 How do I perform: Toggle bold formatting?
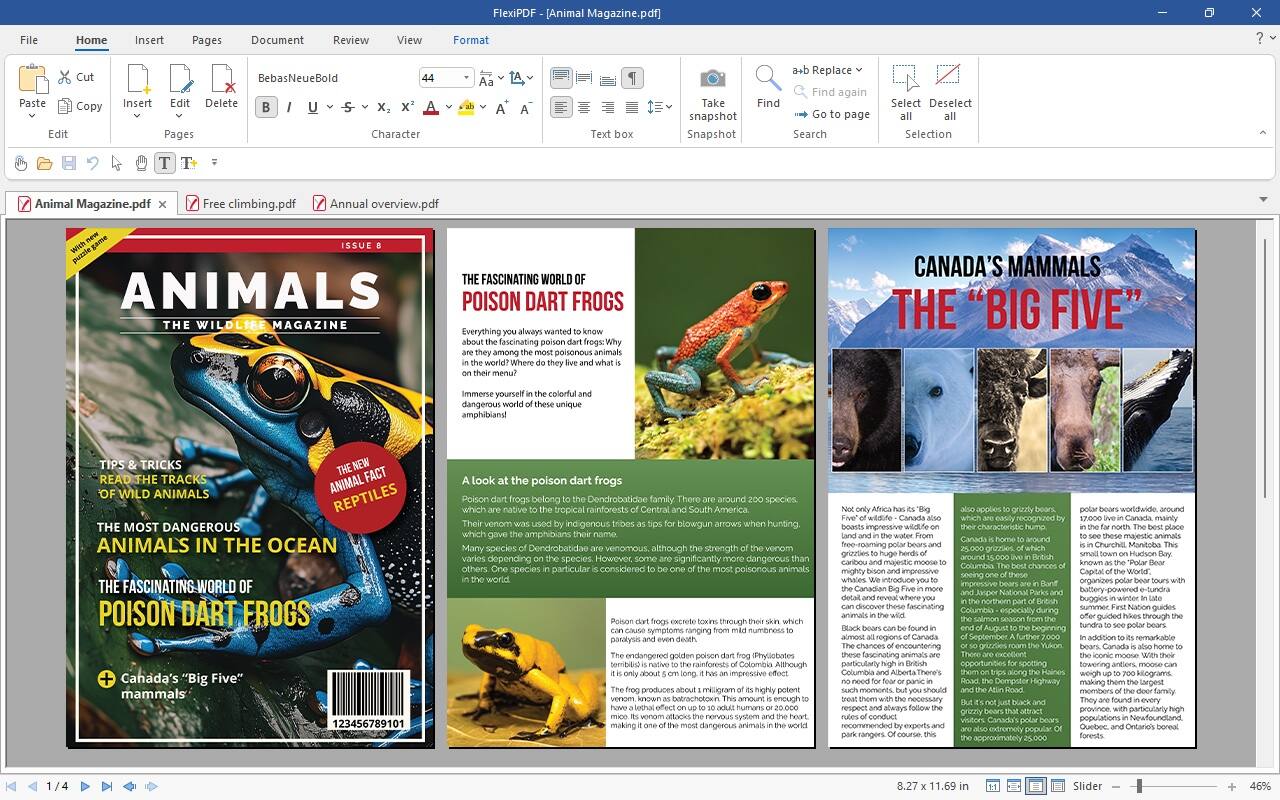[266, 106]
